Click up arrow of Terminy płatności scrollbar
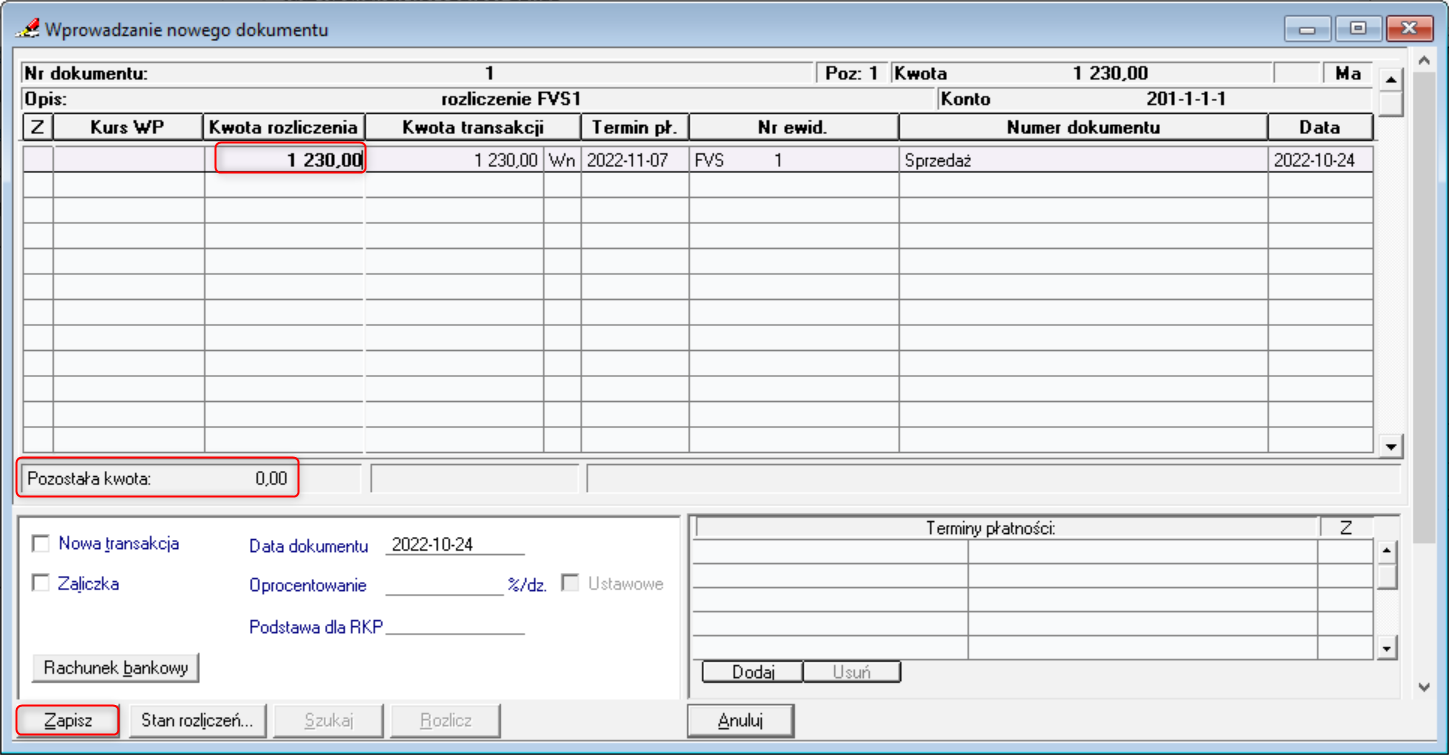1449x755 pixels. coord(1387,551)
